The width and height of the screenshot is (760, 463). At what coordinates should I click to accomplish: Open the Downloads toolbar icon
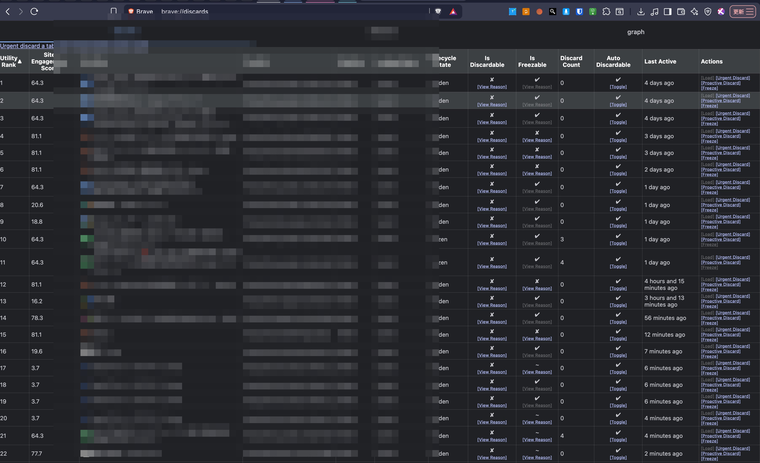(x=641, y=12)
